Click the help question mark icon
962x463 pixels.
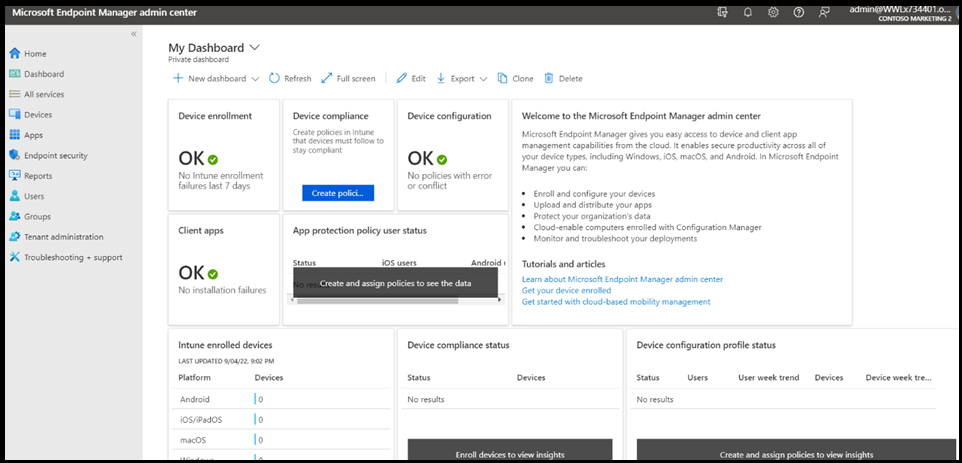click(x=798, y=12)
